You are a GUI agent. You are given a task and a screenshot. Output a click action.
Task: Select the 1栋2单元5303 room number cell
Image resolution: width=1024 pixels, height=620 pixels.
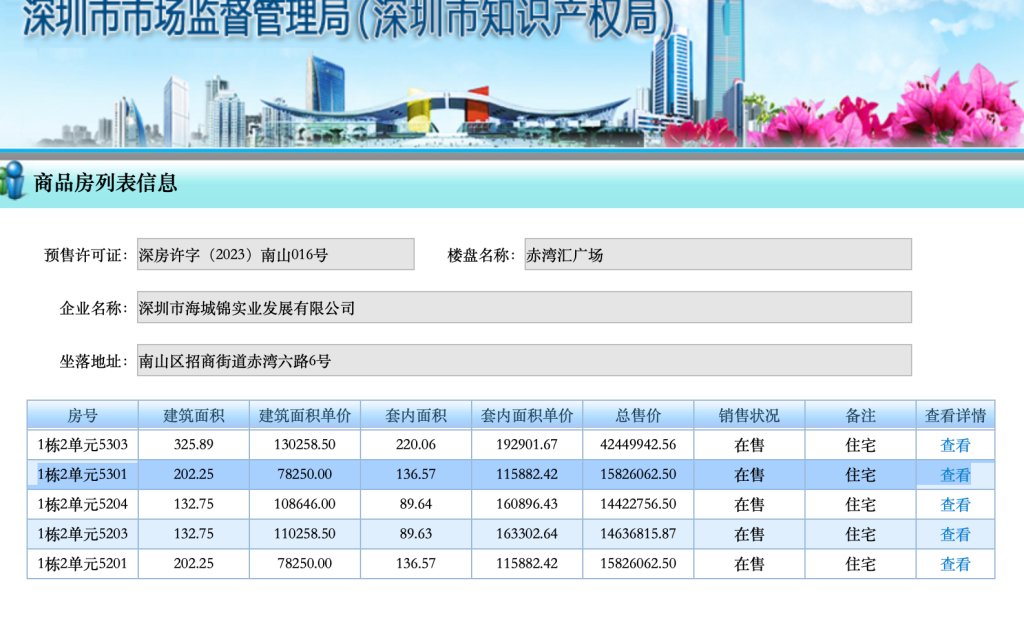pos(83,445)
